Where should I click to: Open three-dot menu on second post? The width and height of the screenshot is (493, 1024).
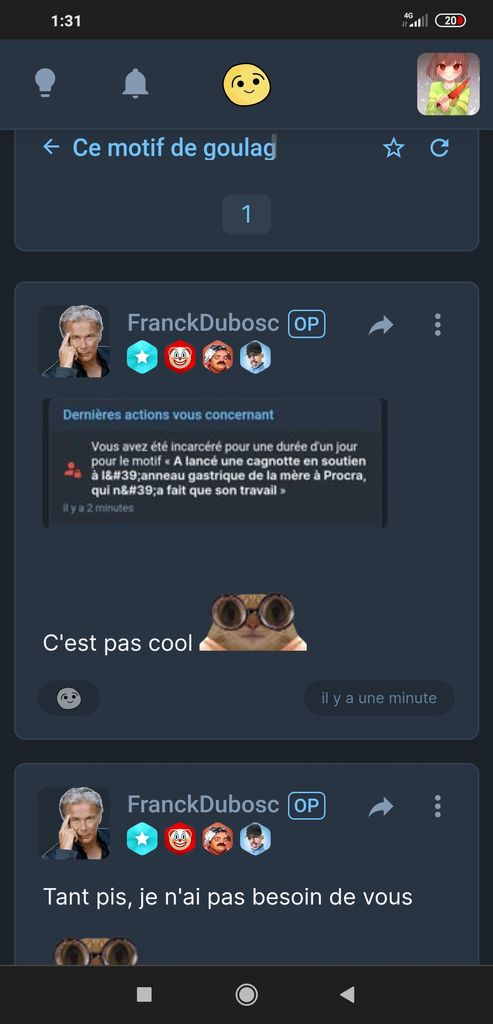point(437,806)
